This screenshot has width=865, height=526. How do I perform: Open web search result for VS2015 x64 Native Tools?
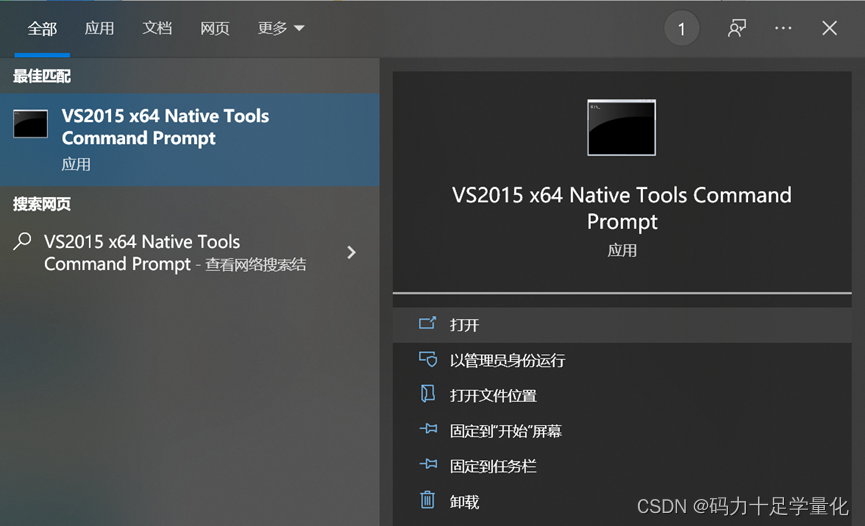[x=190, y=253]
